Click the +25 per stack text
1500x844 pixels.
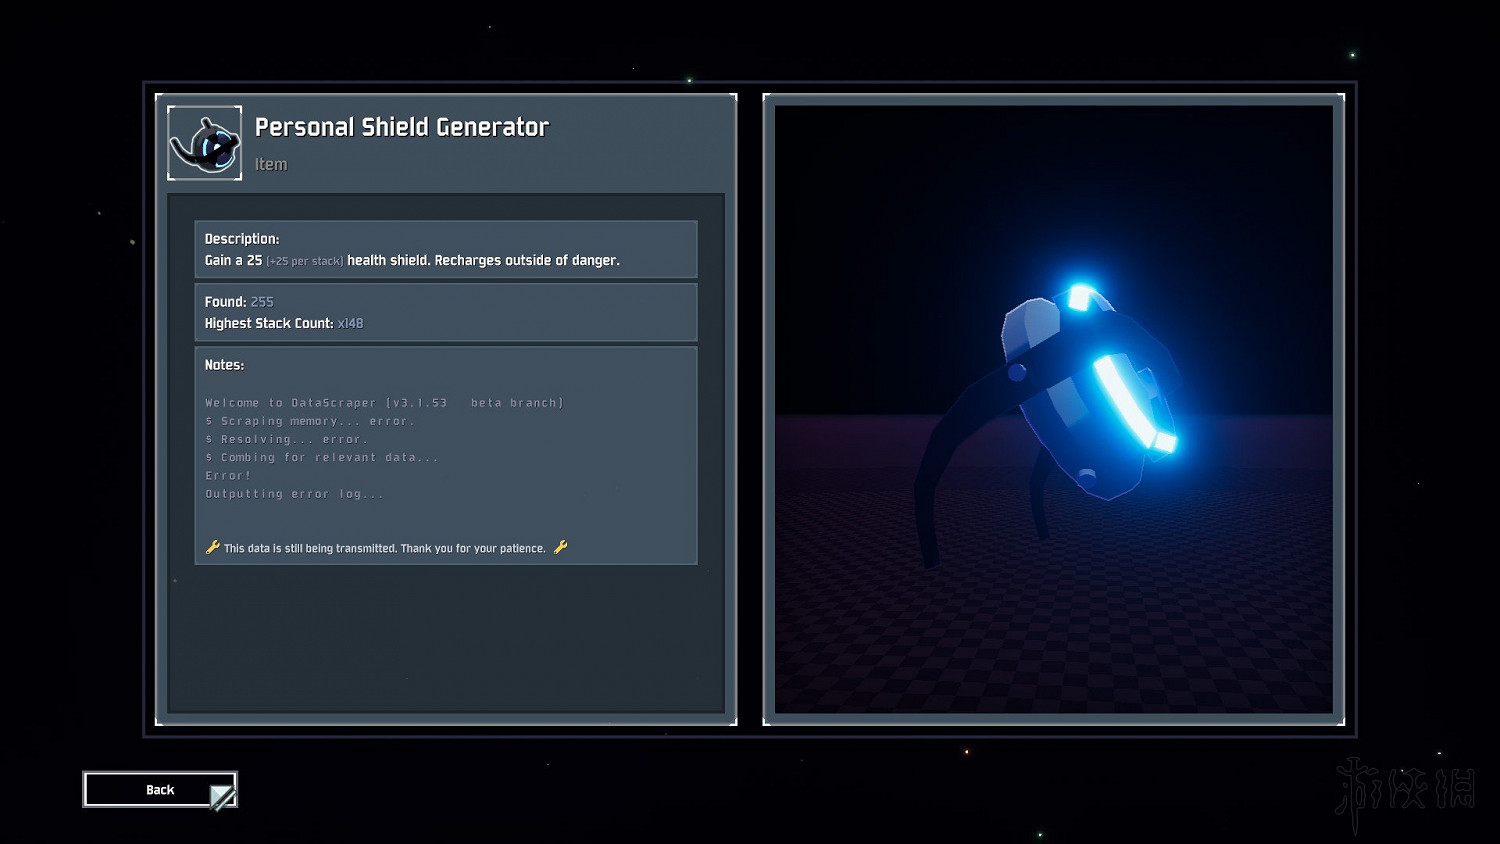(x=305, y=261)
